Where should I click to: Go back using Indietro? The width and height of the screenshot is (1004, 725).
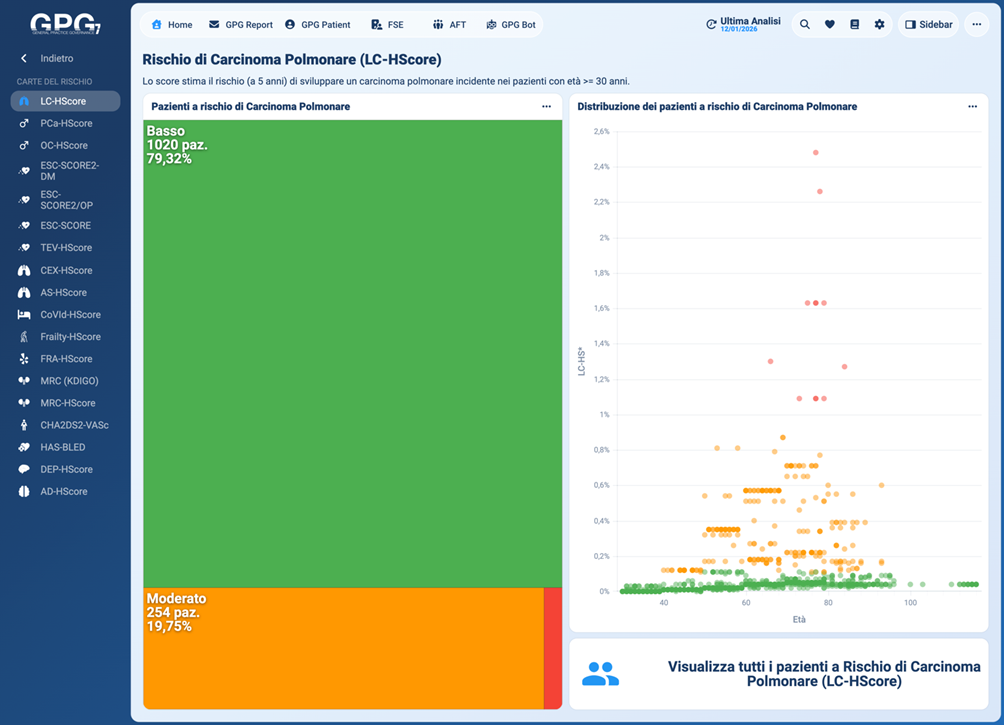56,59
